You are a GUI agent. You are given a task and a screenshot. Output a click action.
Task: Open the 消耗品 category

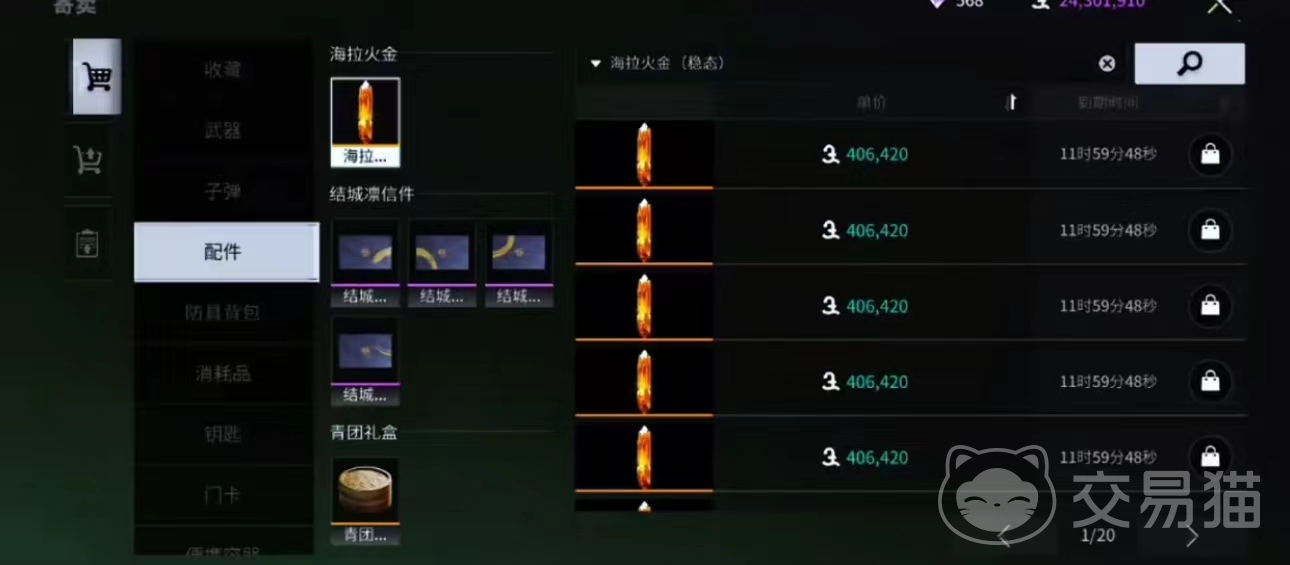coord(224,374)
